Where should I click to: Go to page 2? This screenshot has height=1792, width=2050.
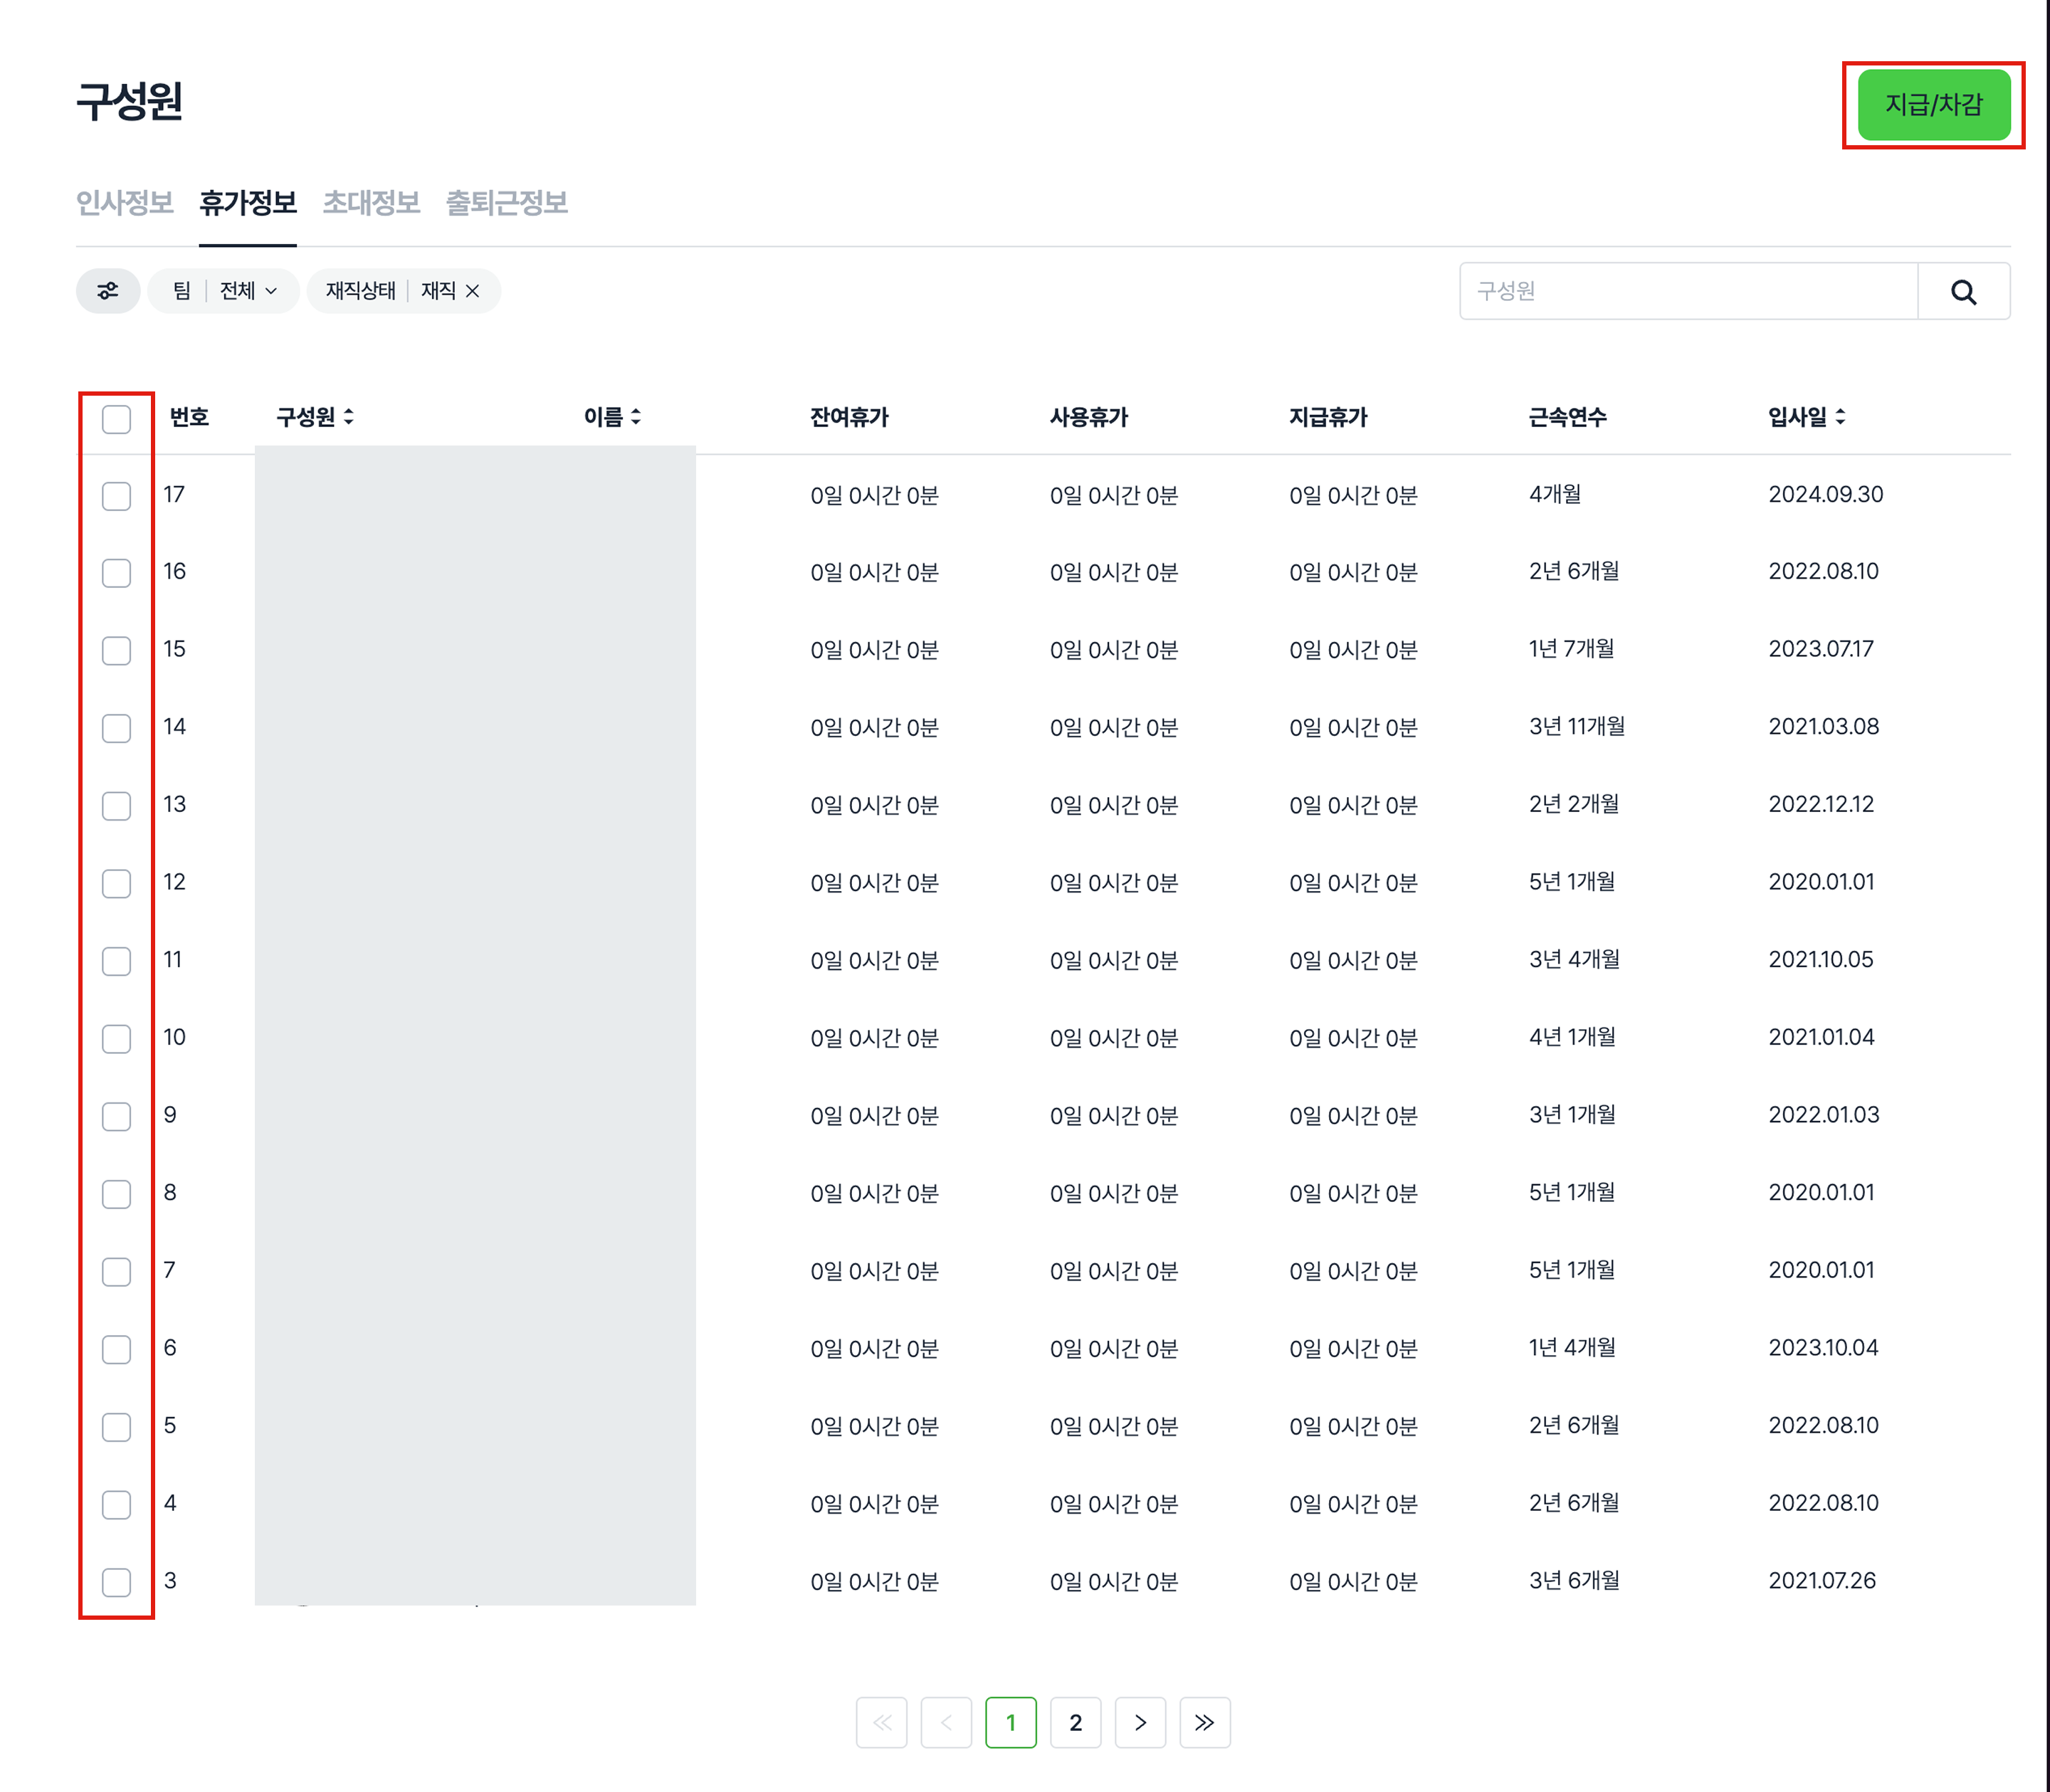point(1075,1722)
